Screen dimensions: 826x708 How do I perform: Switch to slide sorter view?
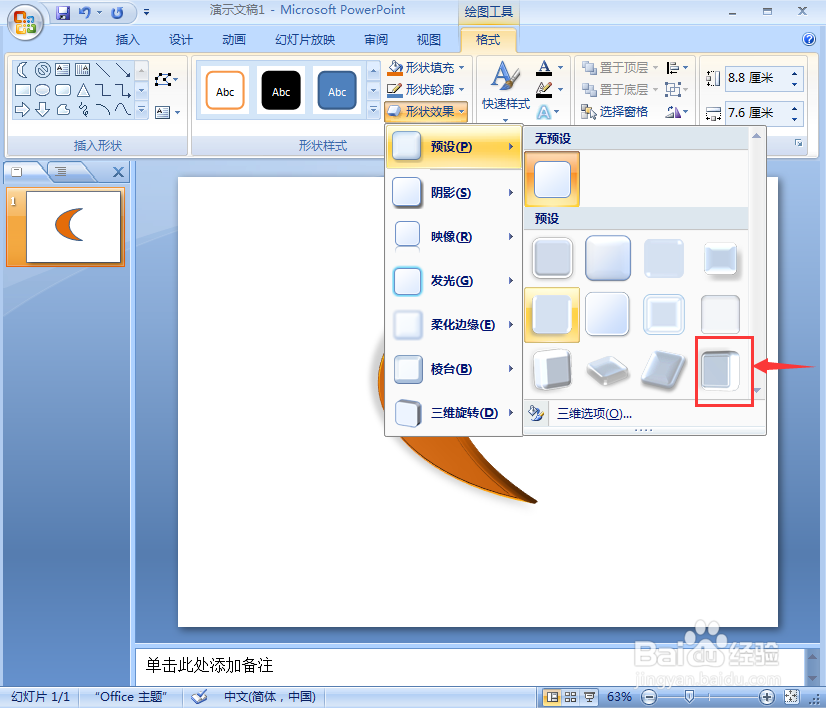pos(570,697)
